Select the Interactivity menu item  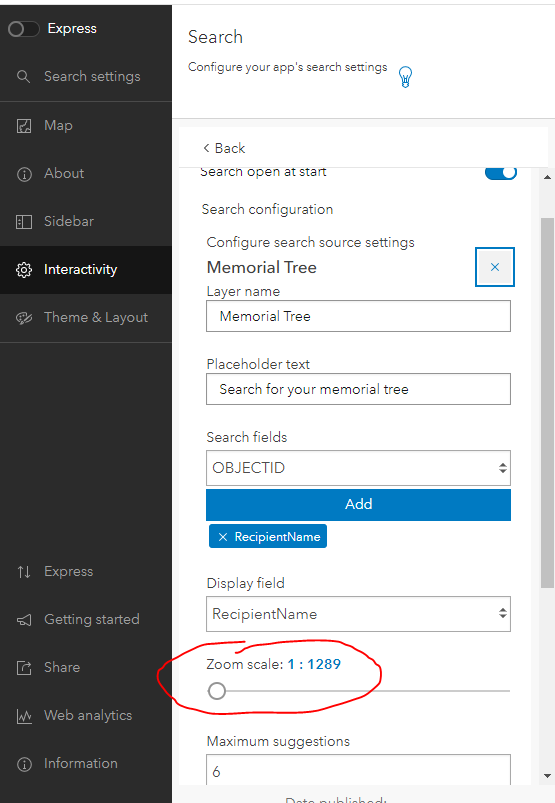86,270
